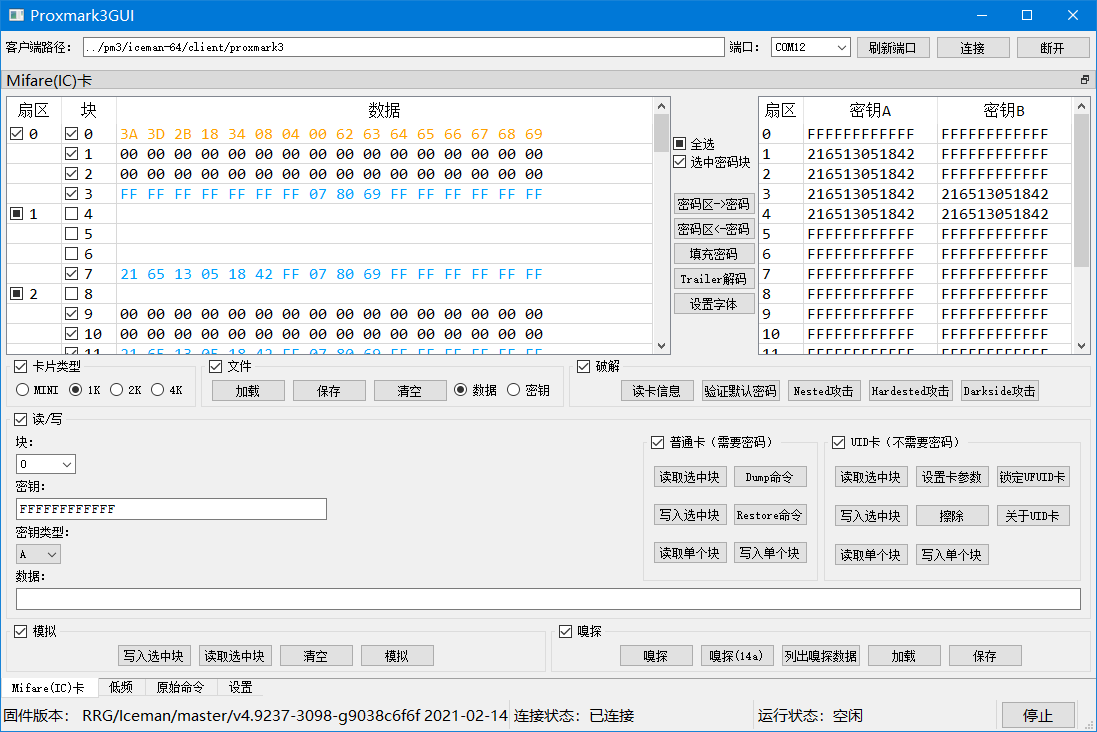
Task: Uncheck the 选中密码块 checkbox
Action: 680,162
